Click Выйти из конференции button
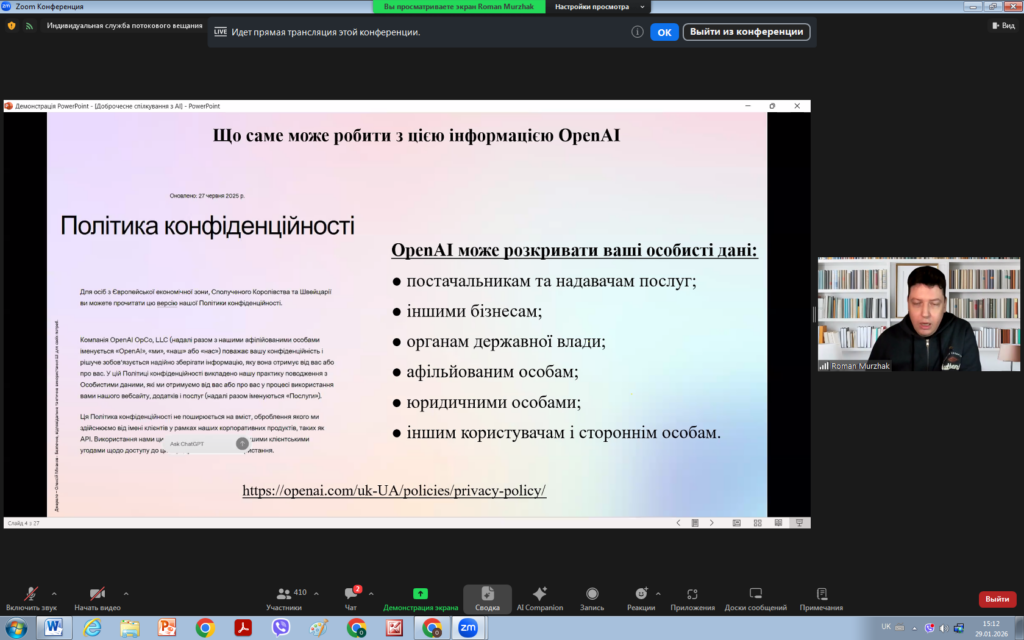The height and width of the screenshot is (640, 1024). (x=746, y=32)
